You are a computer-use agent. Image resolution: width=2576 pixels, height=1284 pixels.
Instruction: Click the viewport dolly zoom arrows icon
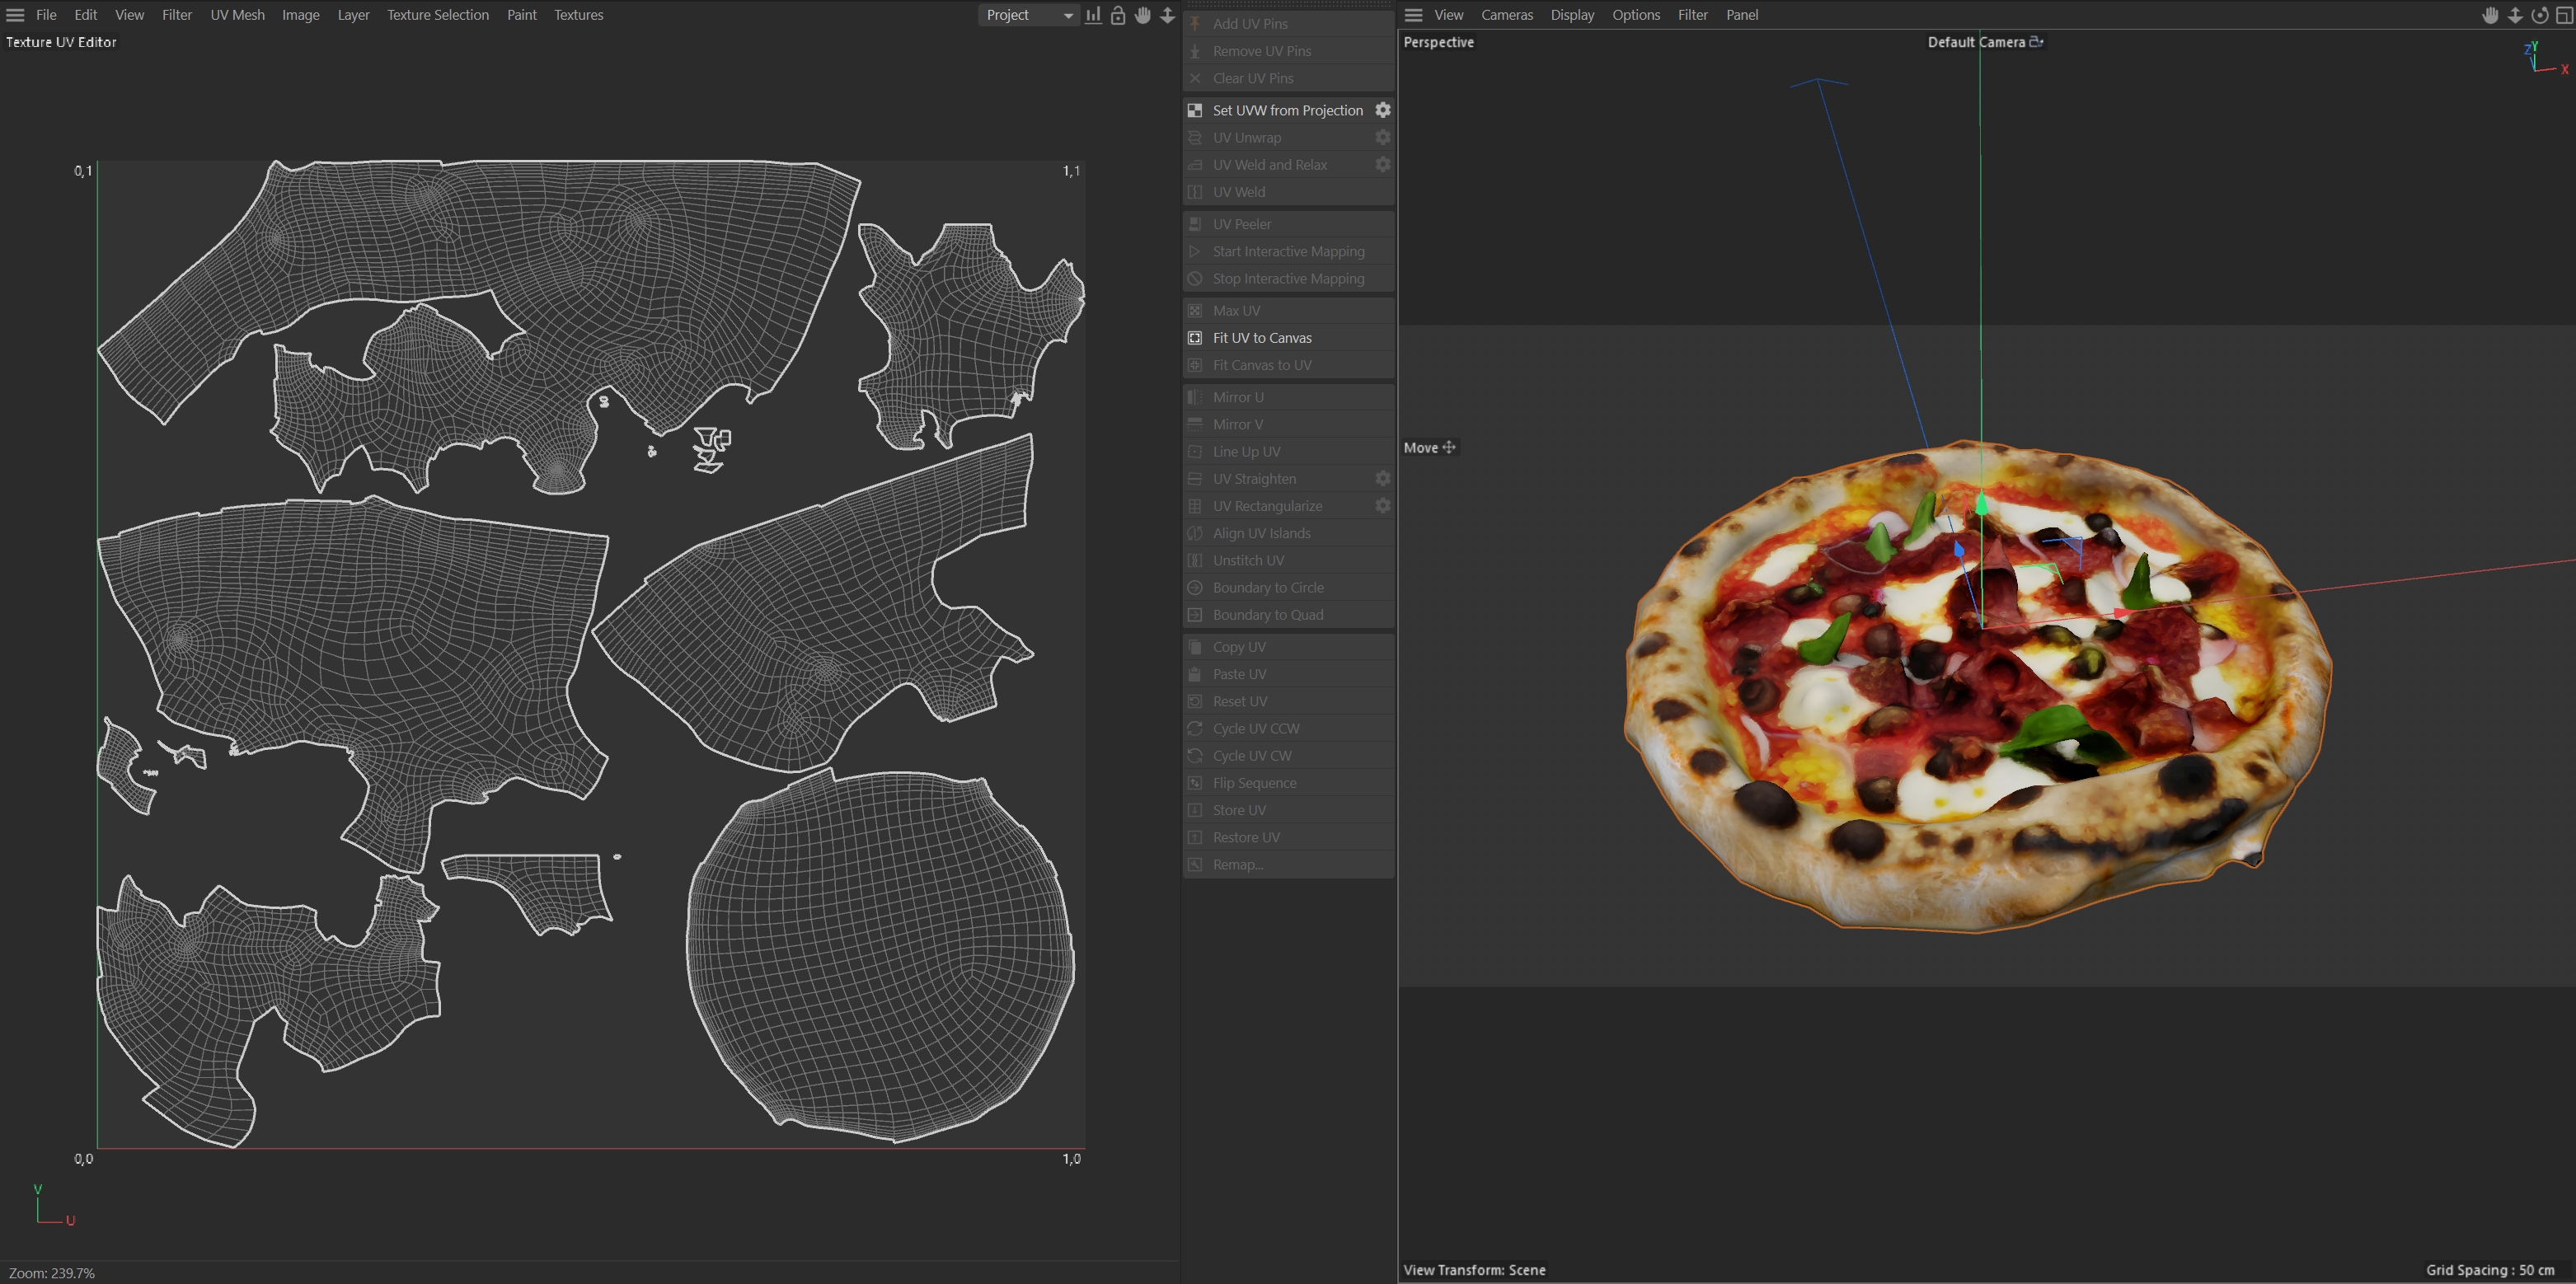coord(2515,15)
